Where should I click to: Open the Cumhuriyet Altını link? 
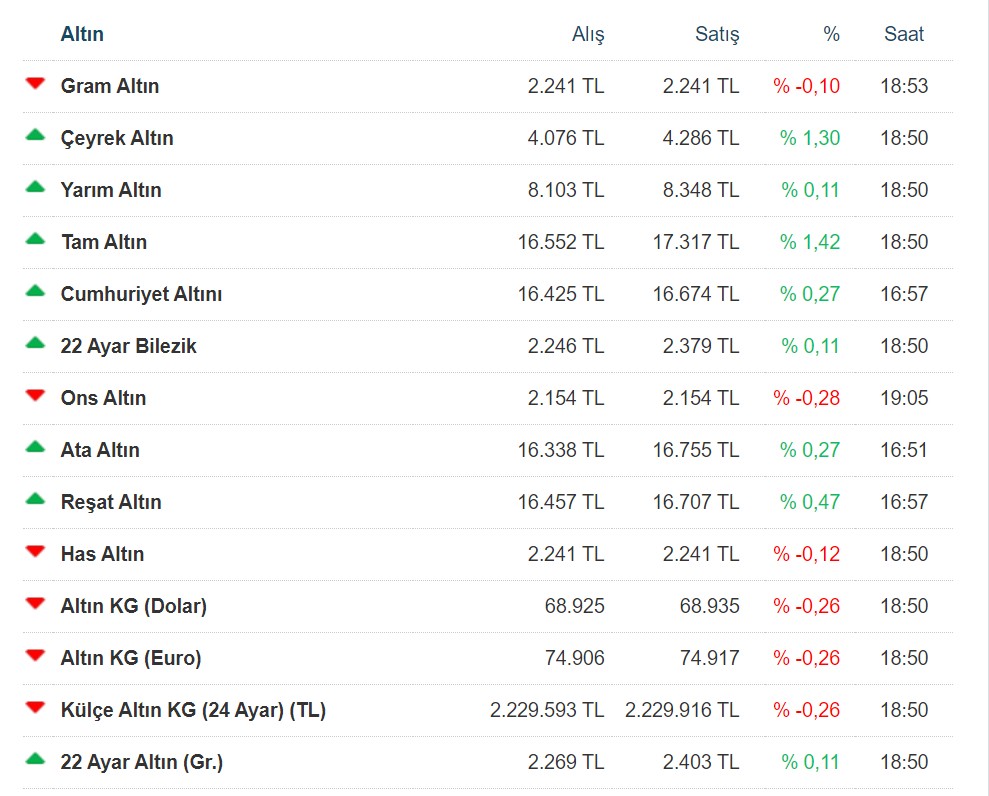click(141, 294)
